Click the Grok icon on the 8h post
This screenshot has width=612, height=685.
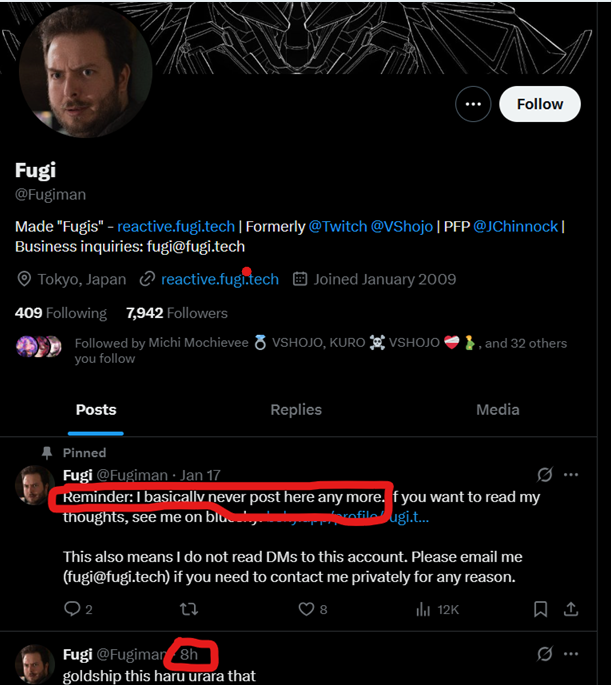[x=545, y=654]
